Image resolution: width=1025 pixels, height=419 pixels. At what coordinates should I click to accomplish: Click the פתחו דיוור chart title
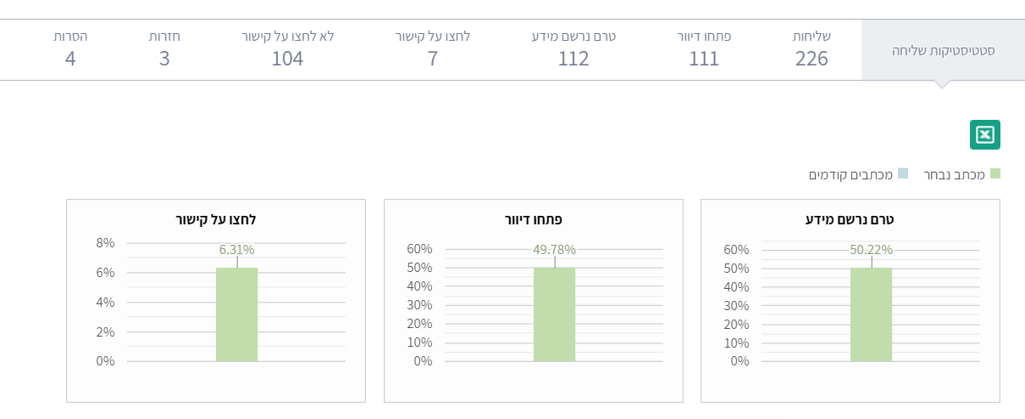(x=533, y=219)
